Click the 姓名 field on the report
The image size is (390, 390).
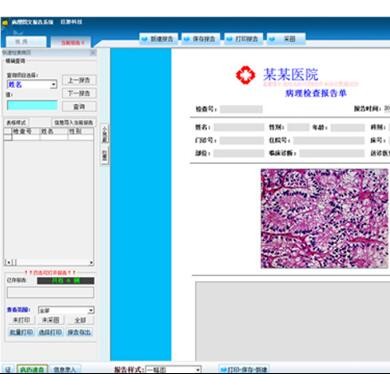point(239,127)
